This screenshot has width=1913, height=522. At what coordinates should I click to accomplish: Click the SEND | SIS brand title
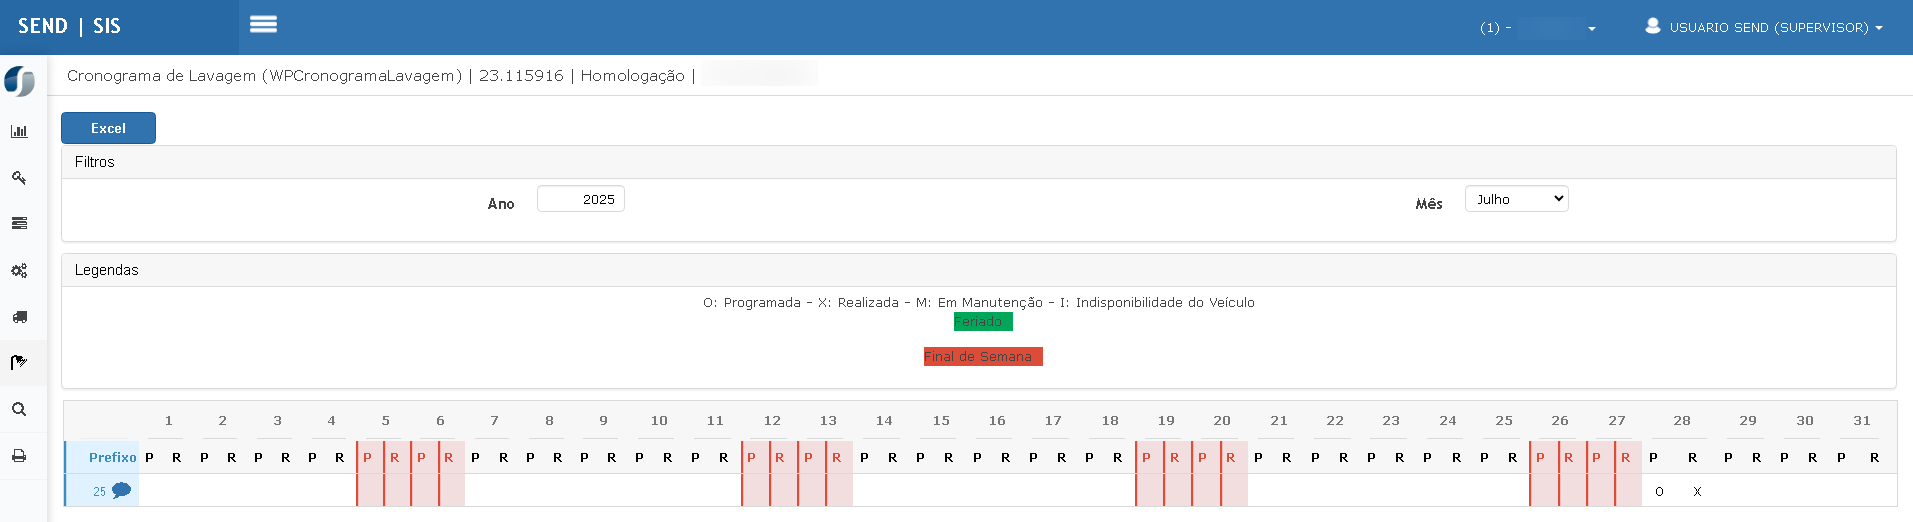tap(69, 26)
